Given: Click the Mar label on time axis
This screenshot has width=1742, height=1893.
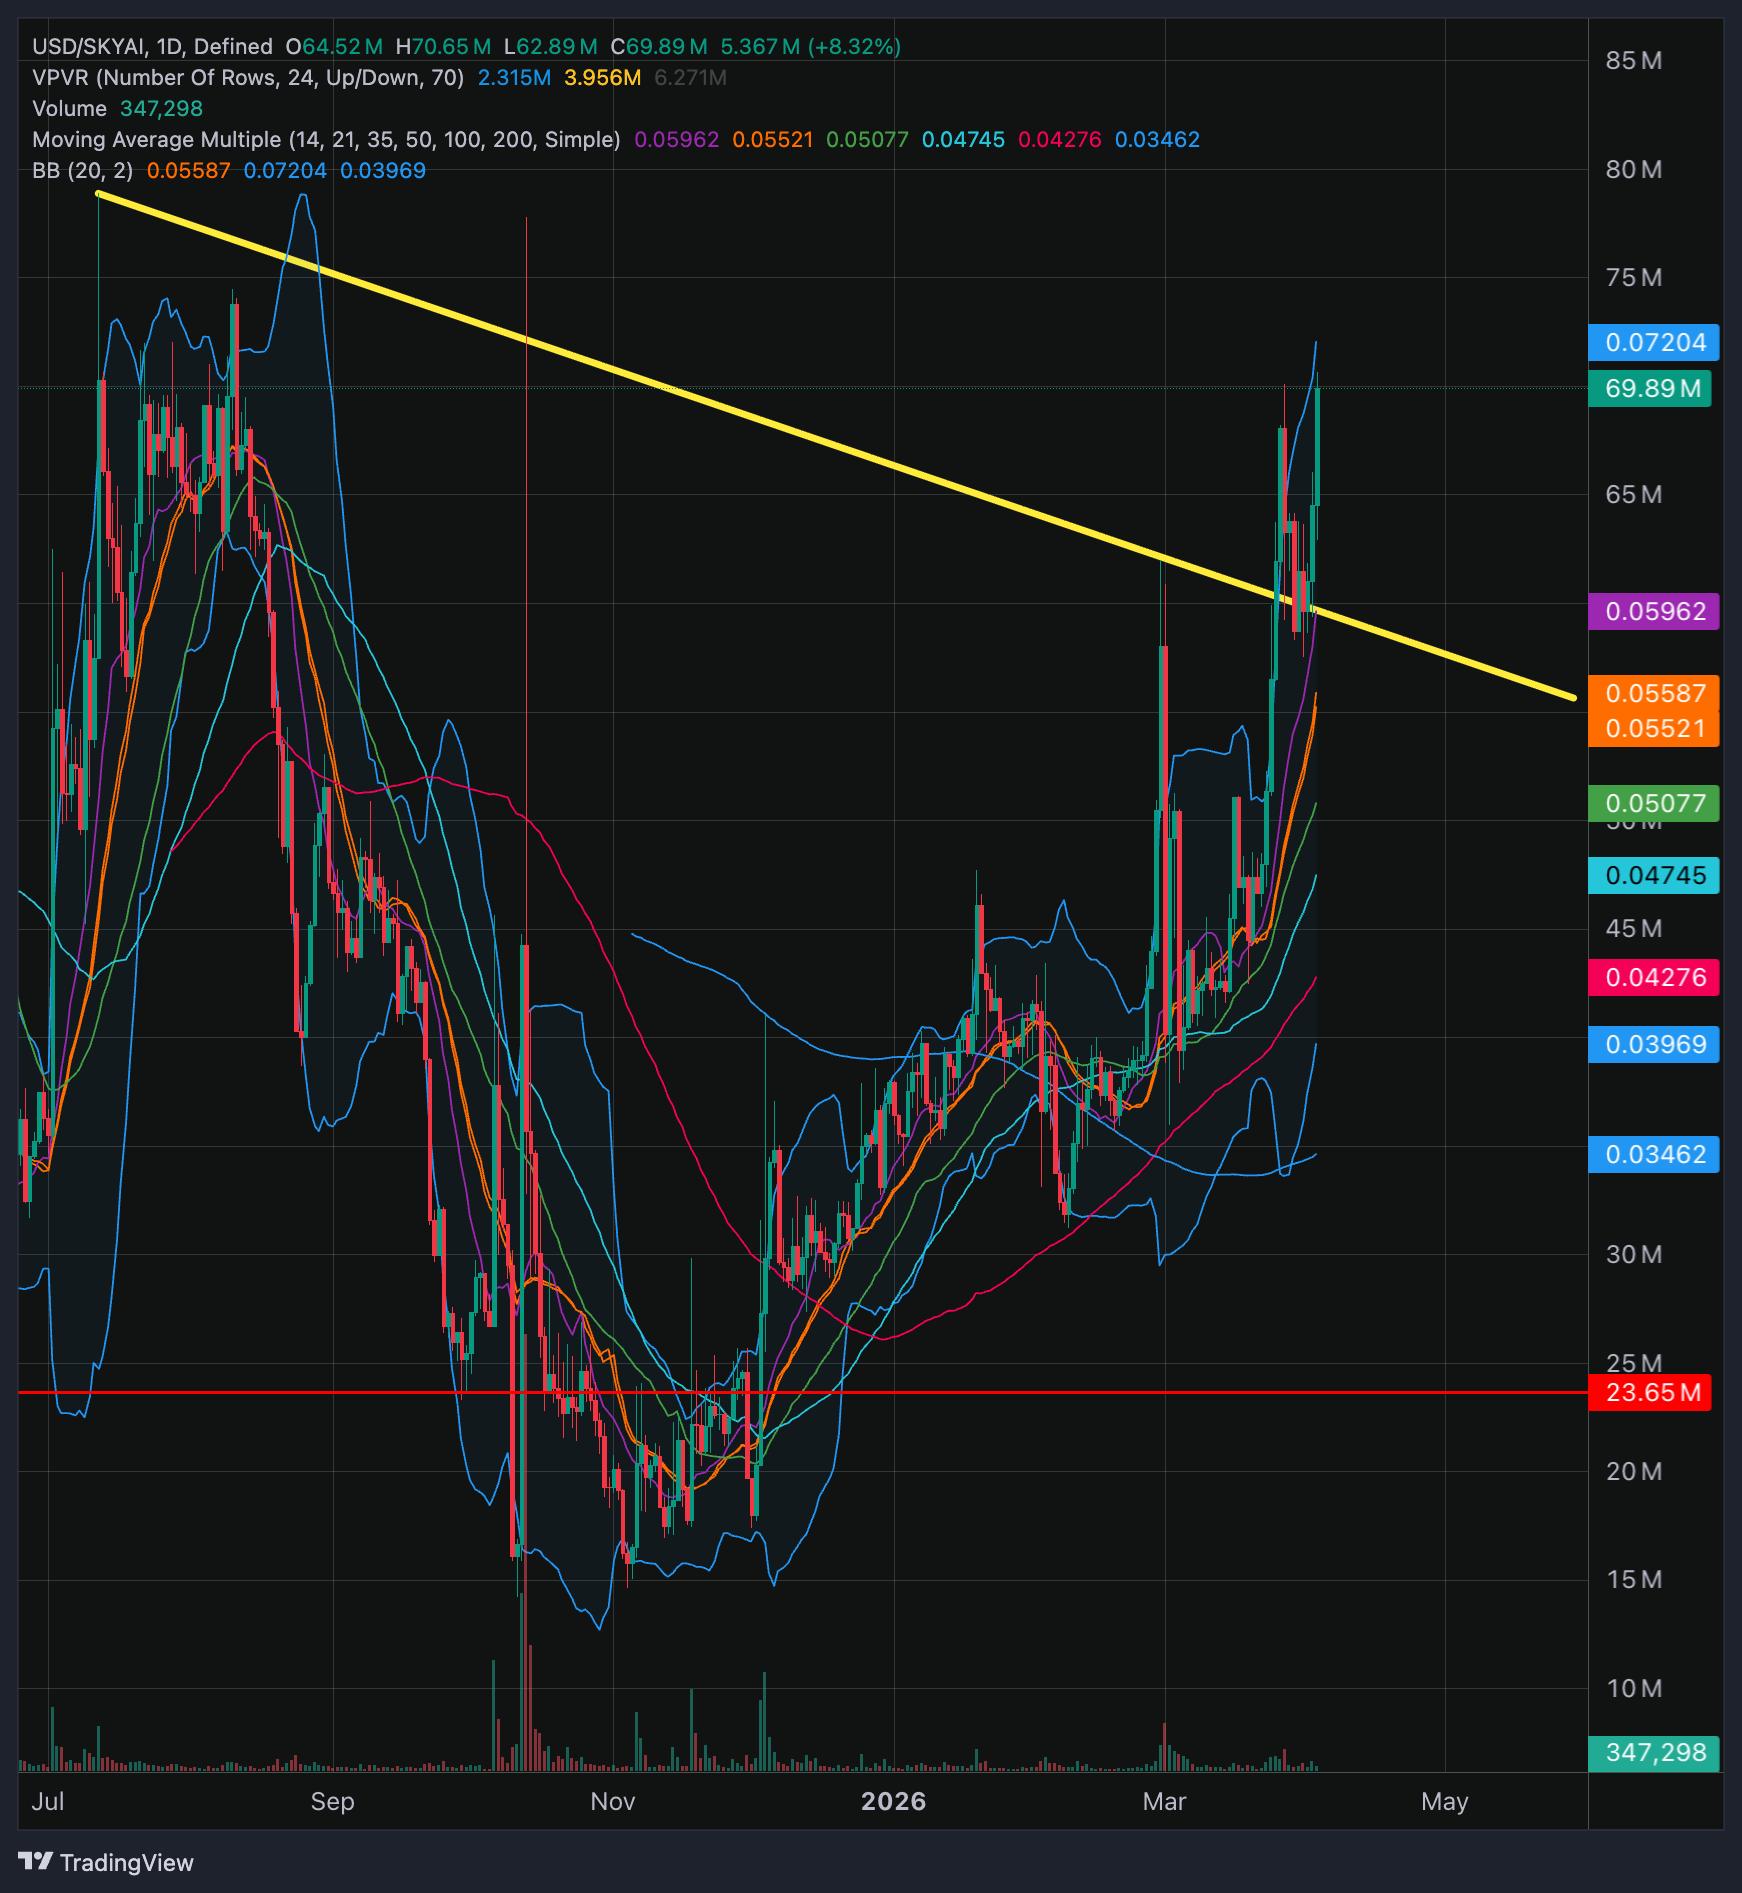Looking at the screenshot, I should (1164, 1801).
